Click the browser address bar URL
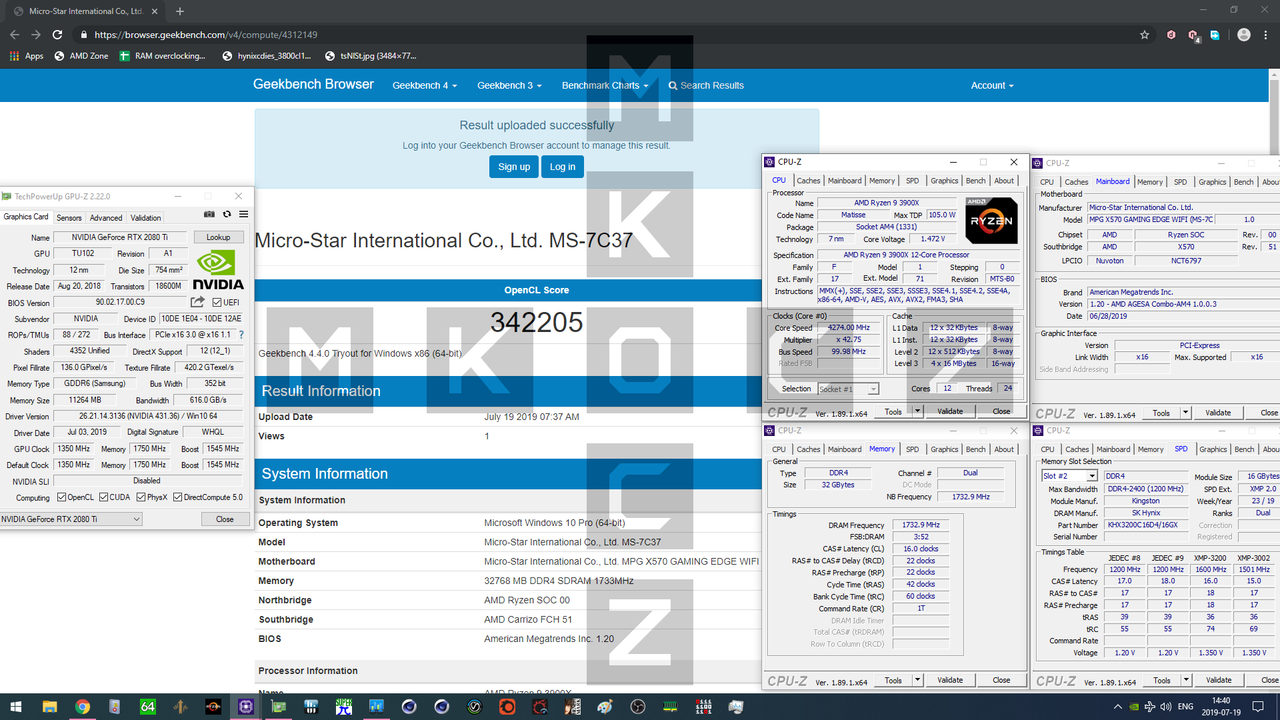Image resolution: width=1280 pixels, height=720 pixels. click(x=206, y=35)
